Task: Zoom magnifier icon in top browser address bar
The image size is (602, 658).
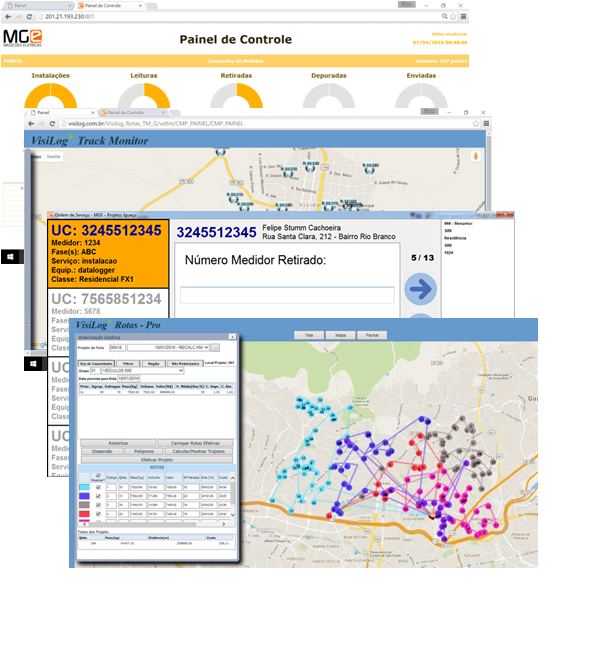Action: tap(445, 16)
